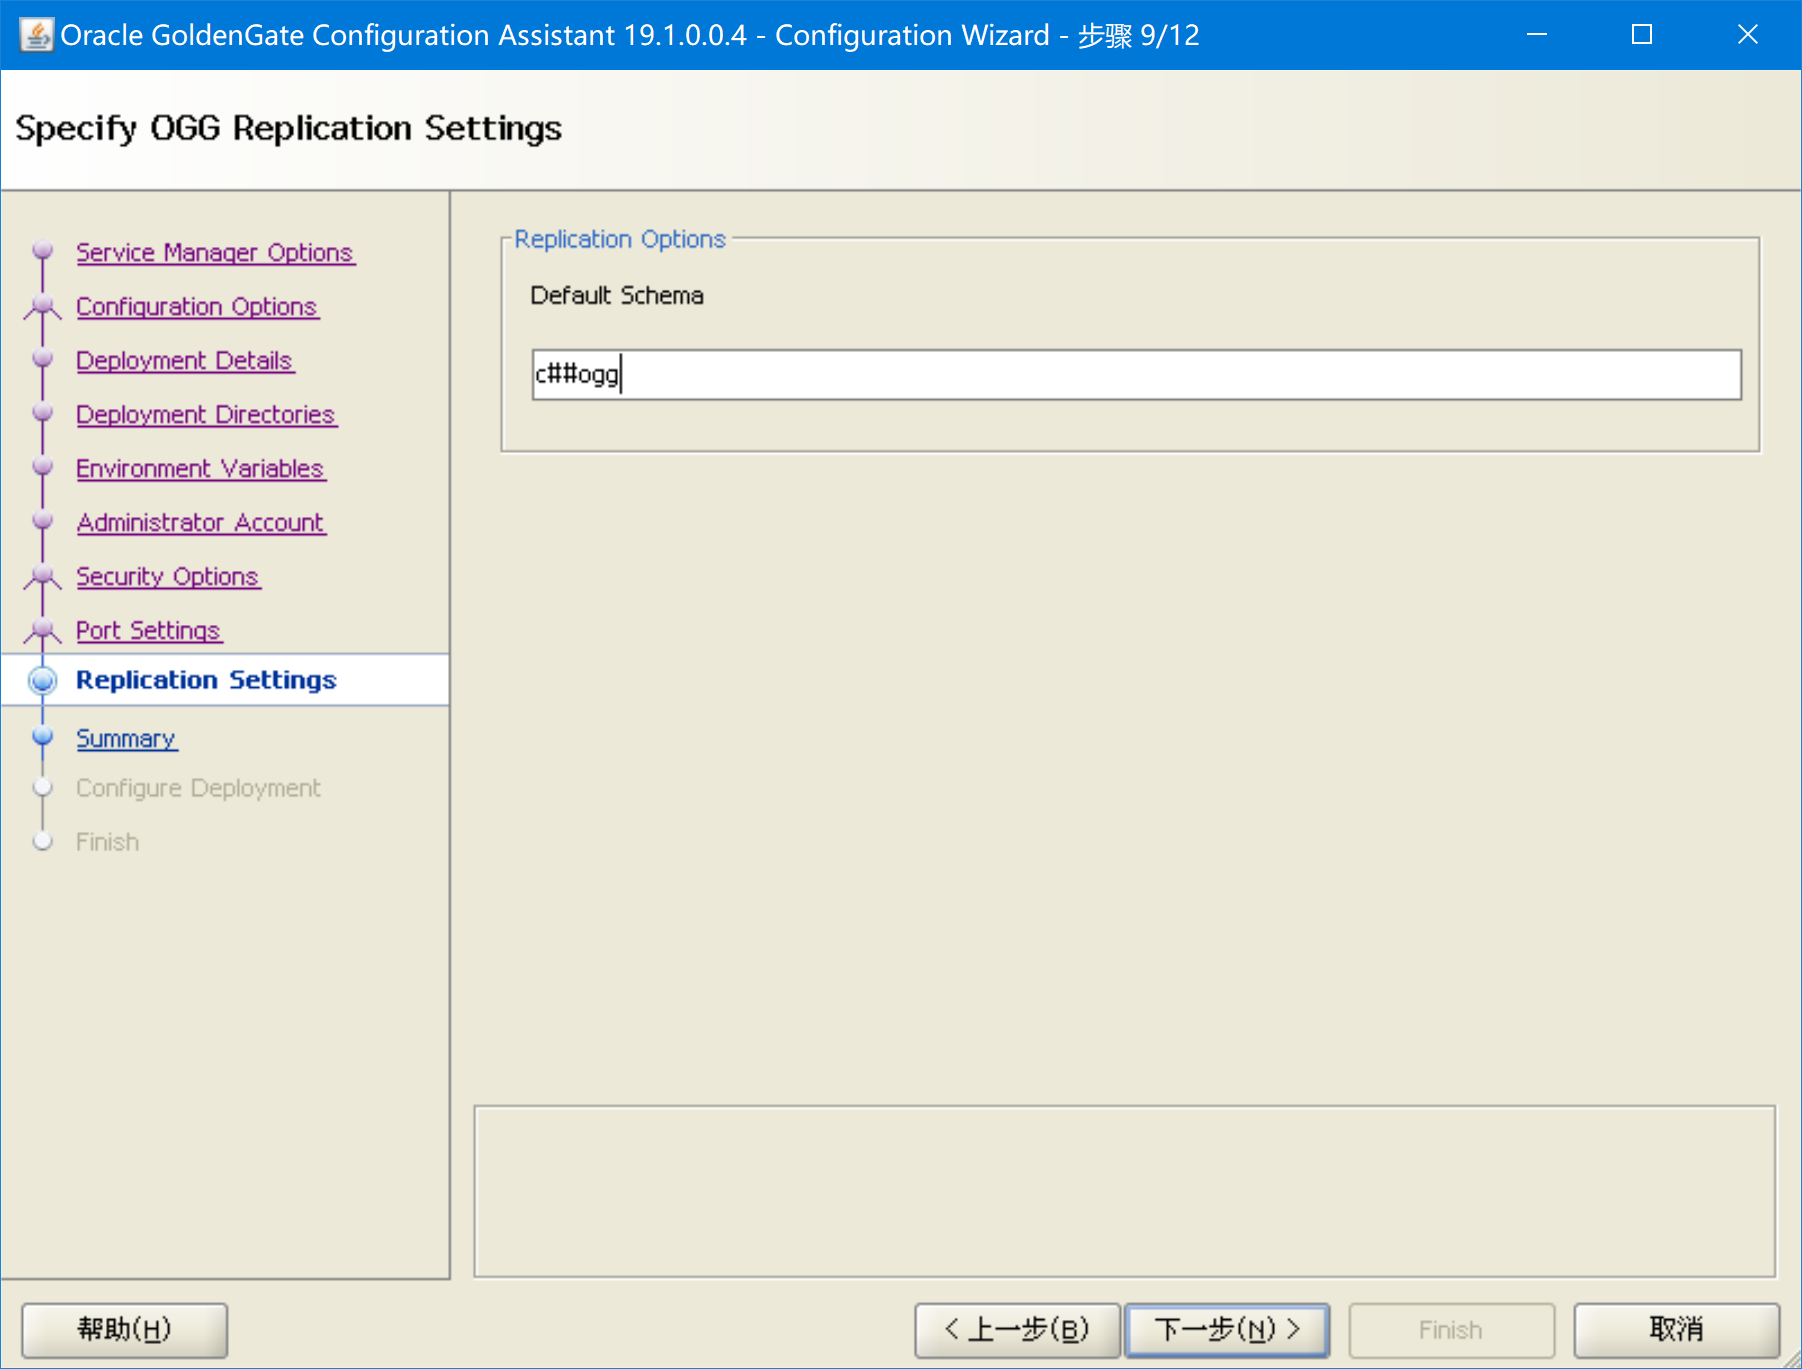Click the Java app icon in title bar

click(x=36, y=35)
